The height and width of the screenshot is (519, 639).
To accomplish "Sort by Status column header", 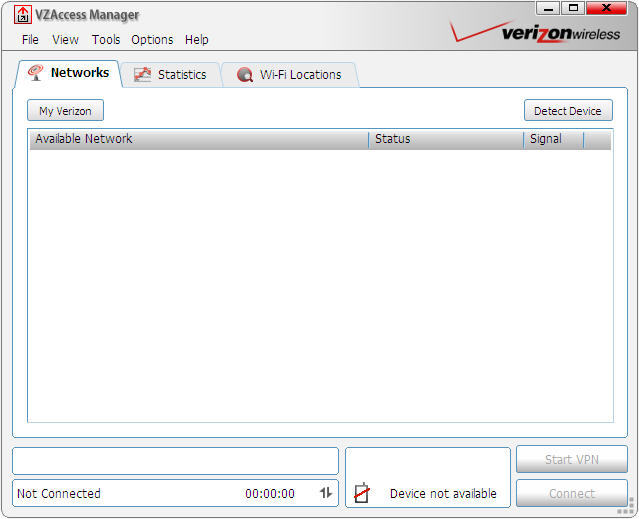I will 446,139.
